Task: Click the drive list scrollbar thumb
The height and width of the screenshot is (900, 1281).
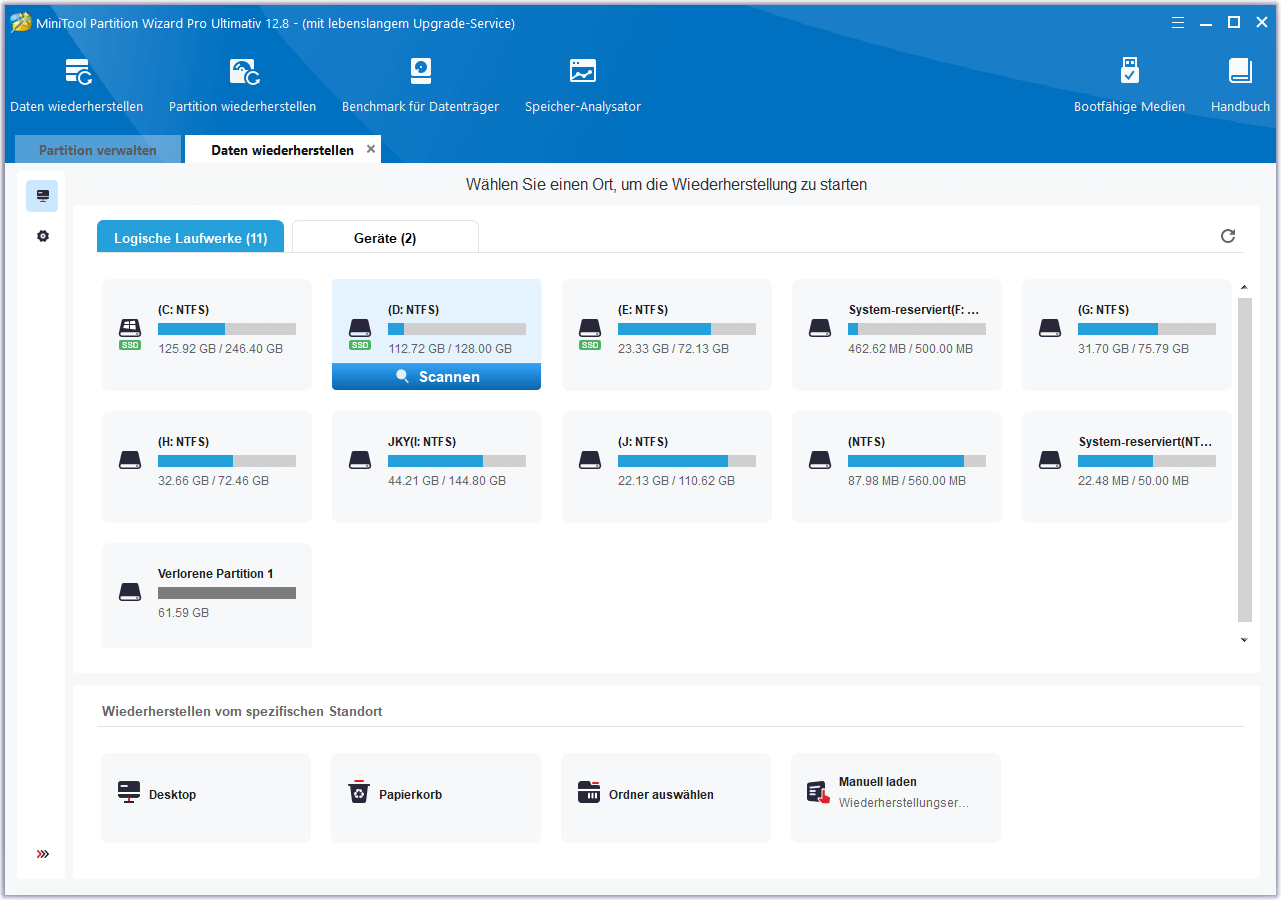Action: coord(1245,460)
